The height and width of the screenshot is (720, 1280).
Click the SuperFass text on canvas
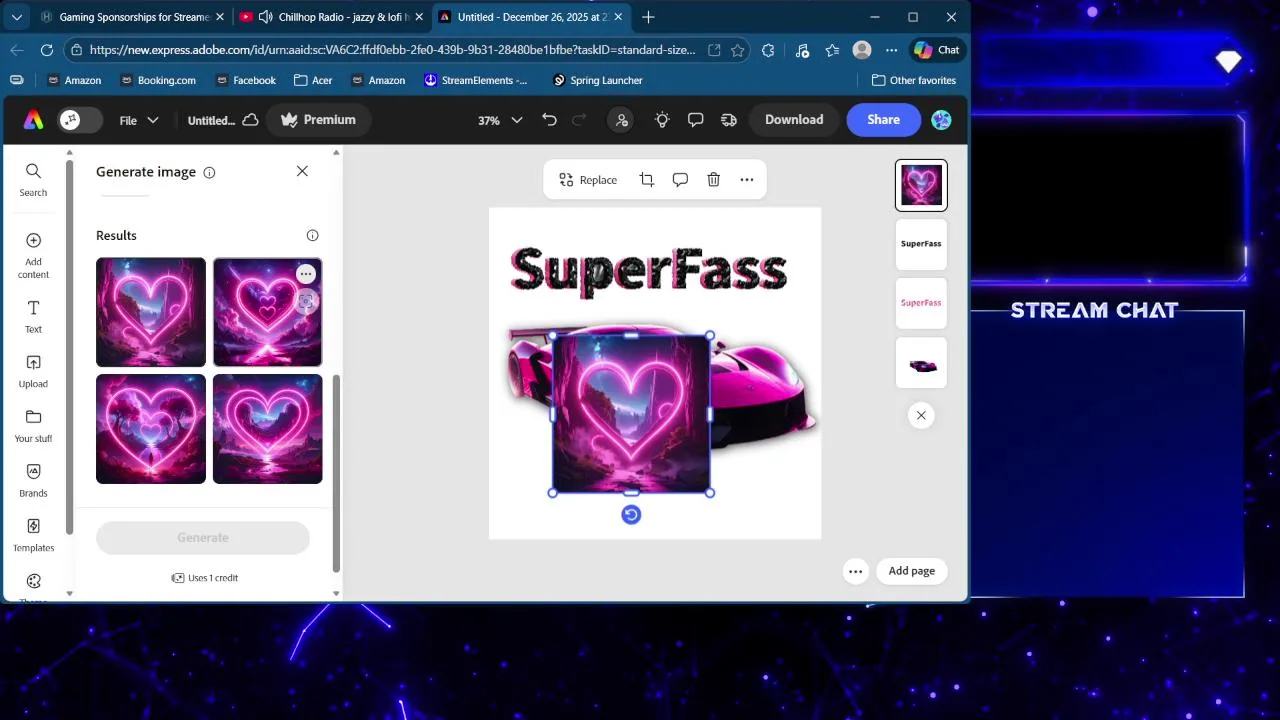[648, 271]
